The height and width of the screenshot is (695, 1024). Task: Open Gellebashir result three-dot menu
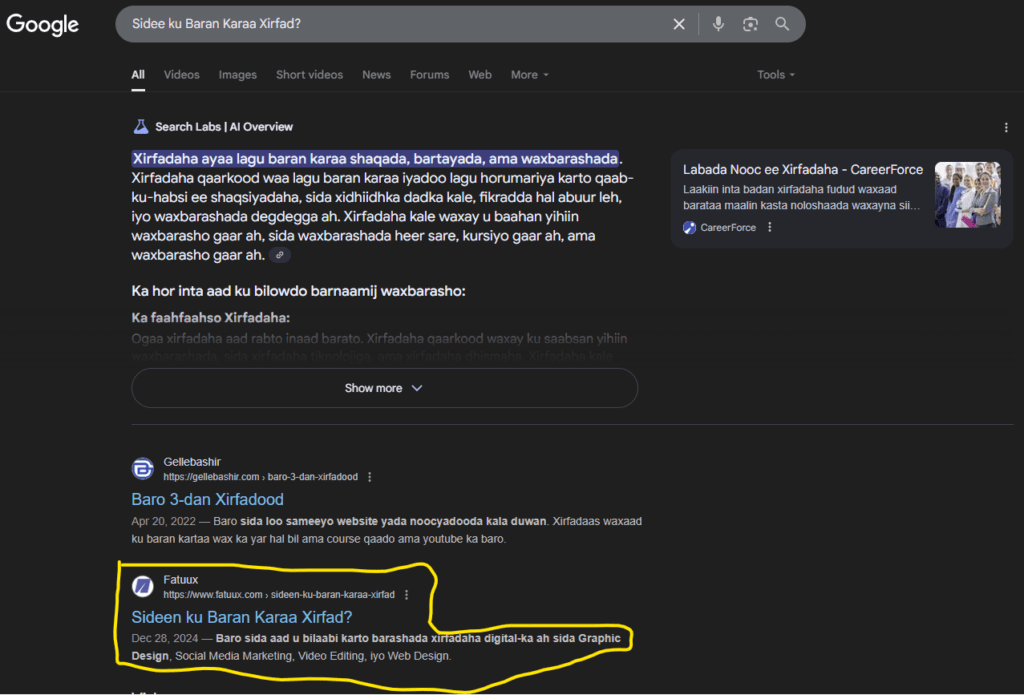point(370,477)
